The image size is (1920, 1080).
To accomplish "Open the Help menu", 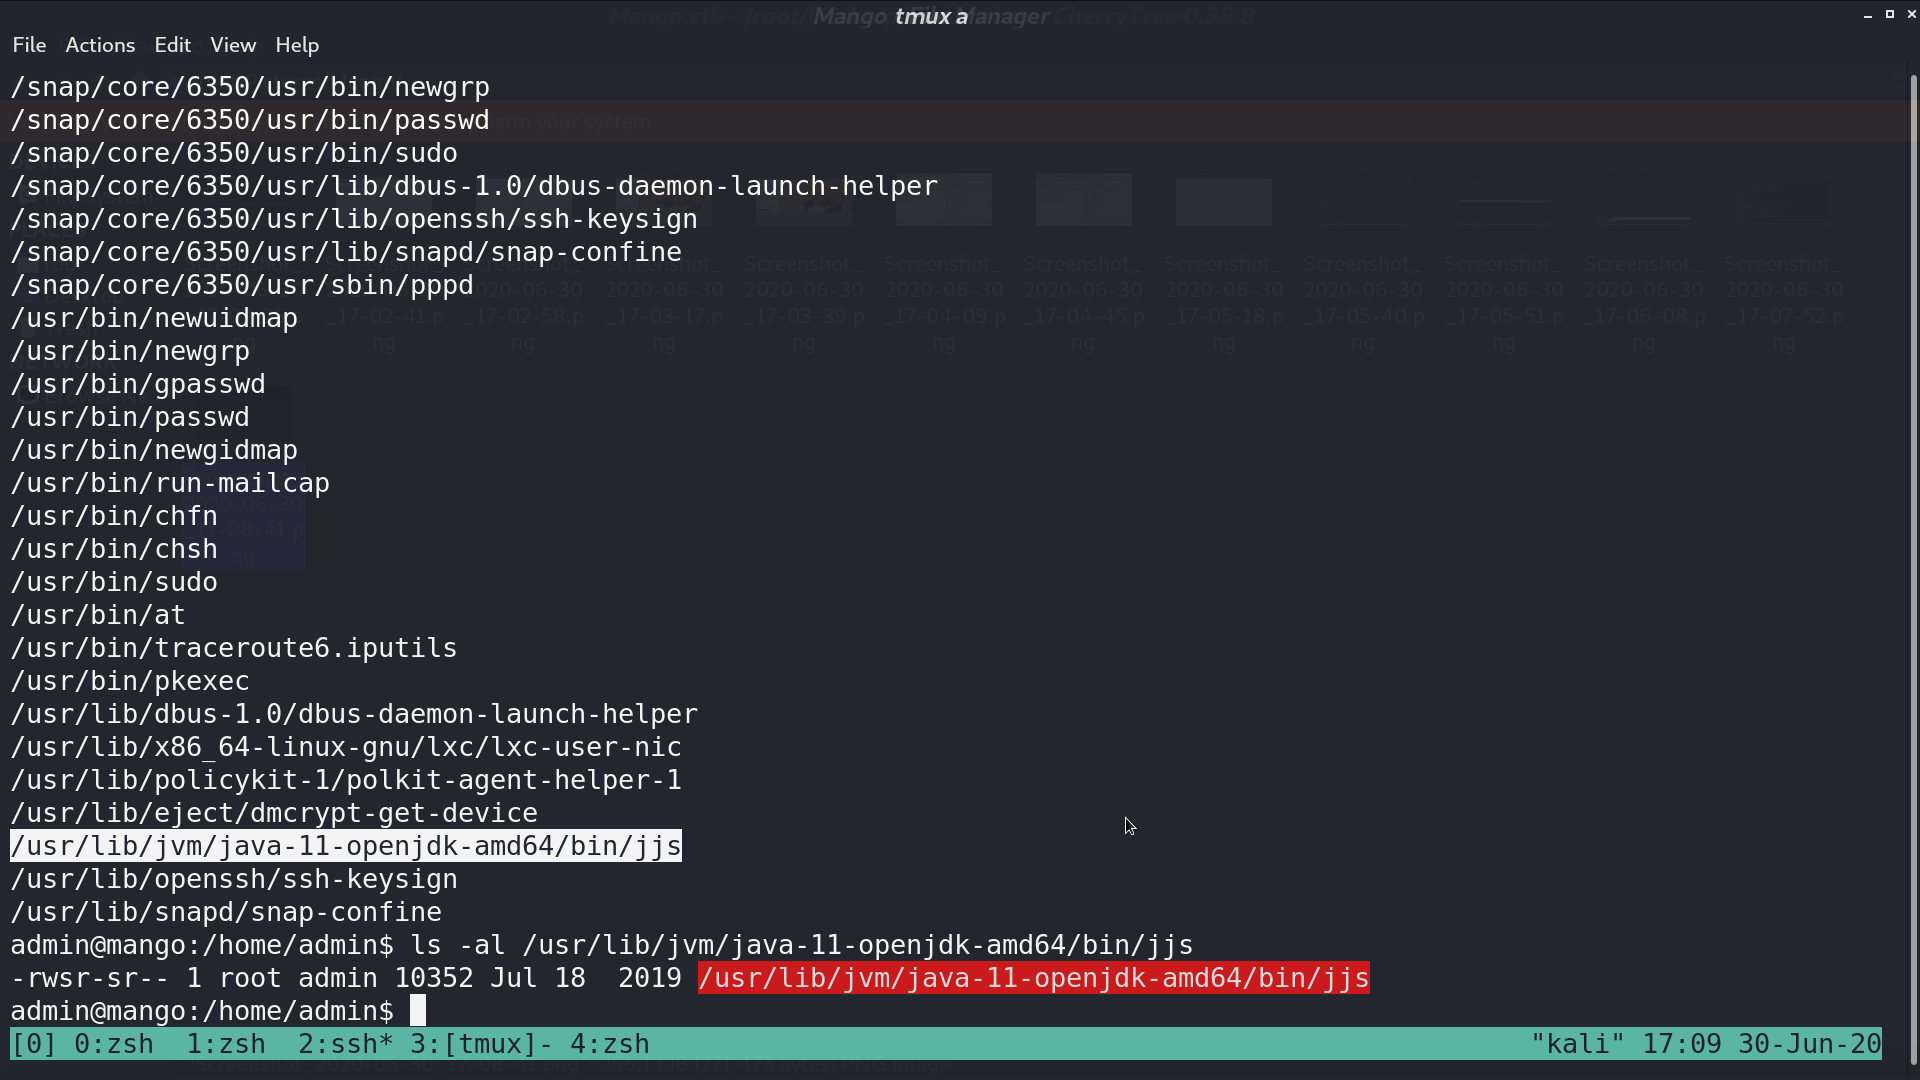I will pos(297,45).
